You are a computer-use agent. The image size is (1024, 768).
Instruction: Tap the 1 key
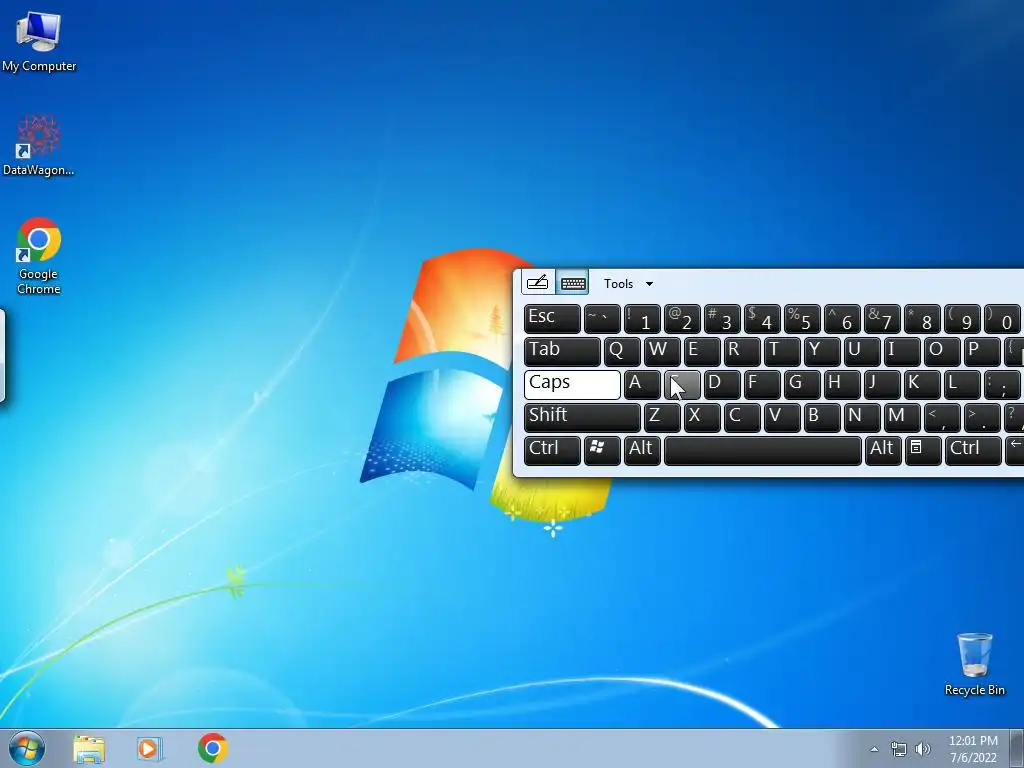coord(642,319)
